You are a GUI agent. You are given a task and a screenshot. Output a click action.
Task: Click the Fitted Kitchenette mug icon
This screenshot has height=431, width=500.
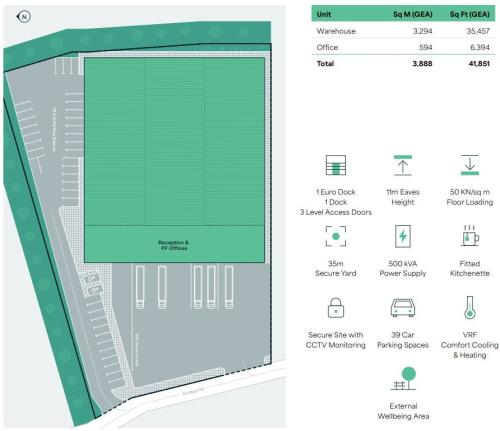[470, 235]
